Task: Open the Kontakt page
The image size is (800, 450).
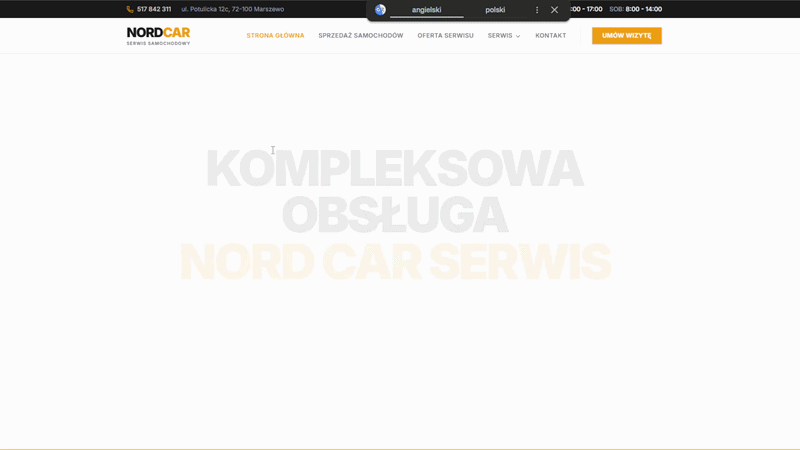Action: [x=551, y=36]
